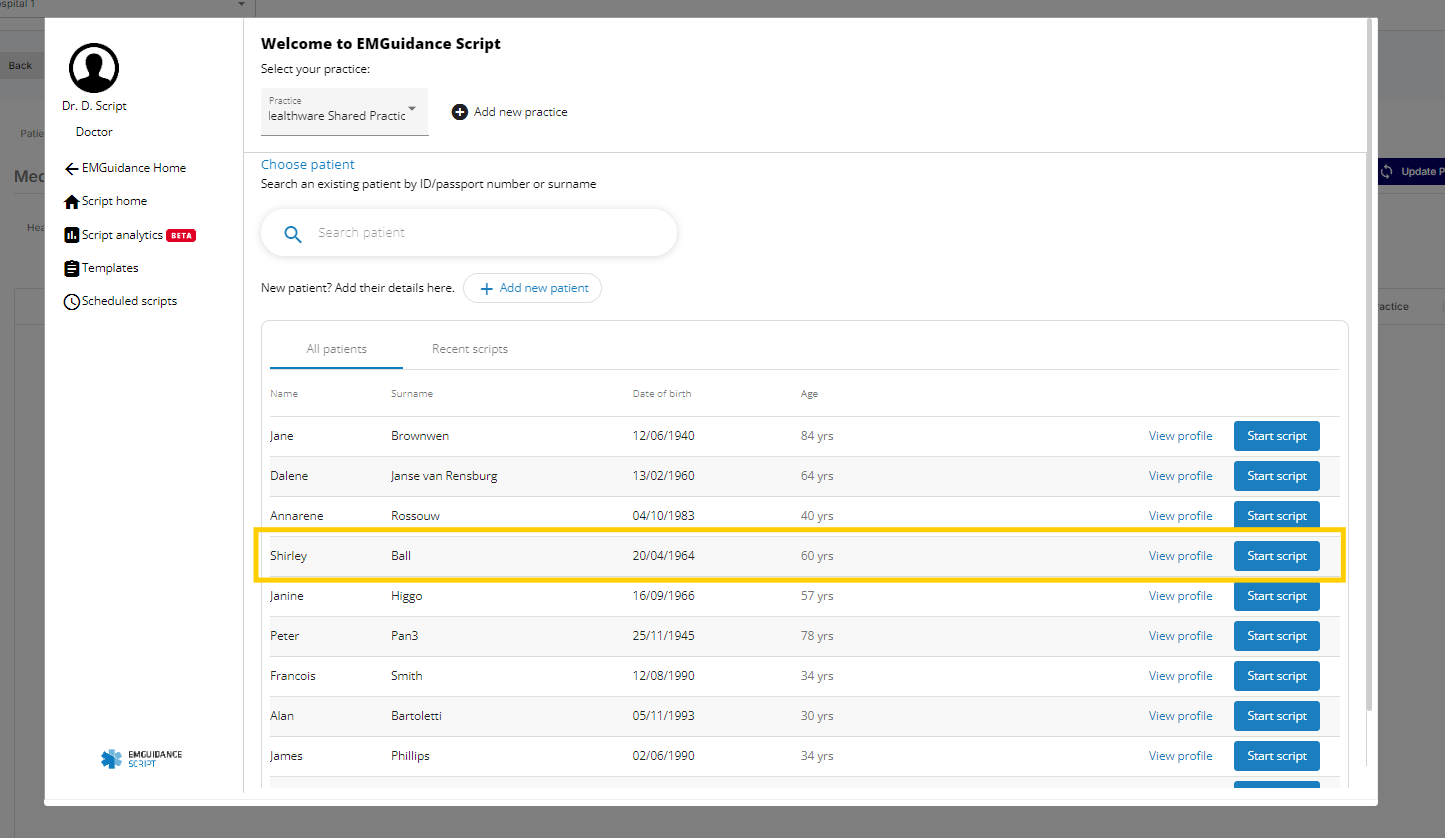Expand the Practice dropdown
The height and width of the screenshot is (838, 1445).
411,109
